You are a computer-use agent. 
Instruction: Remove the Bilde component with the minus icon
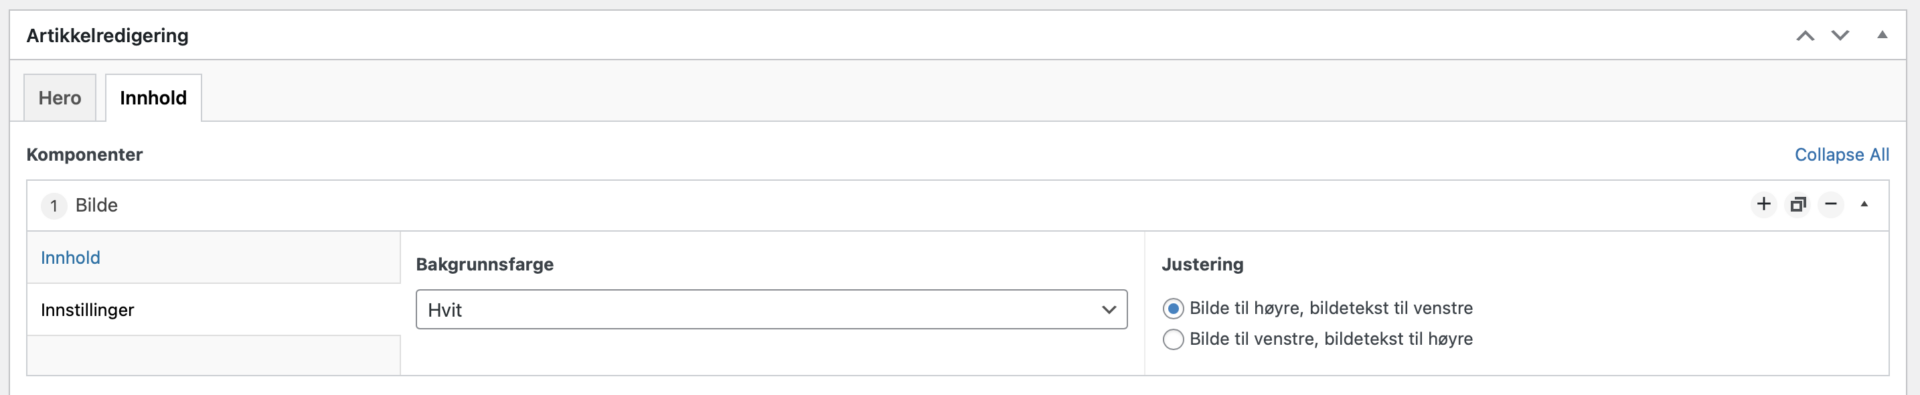coord(1831,204)
